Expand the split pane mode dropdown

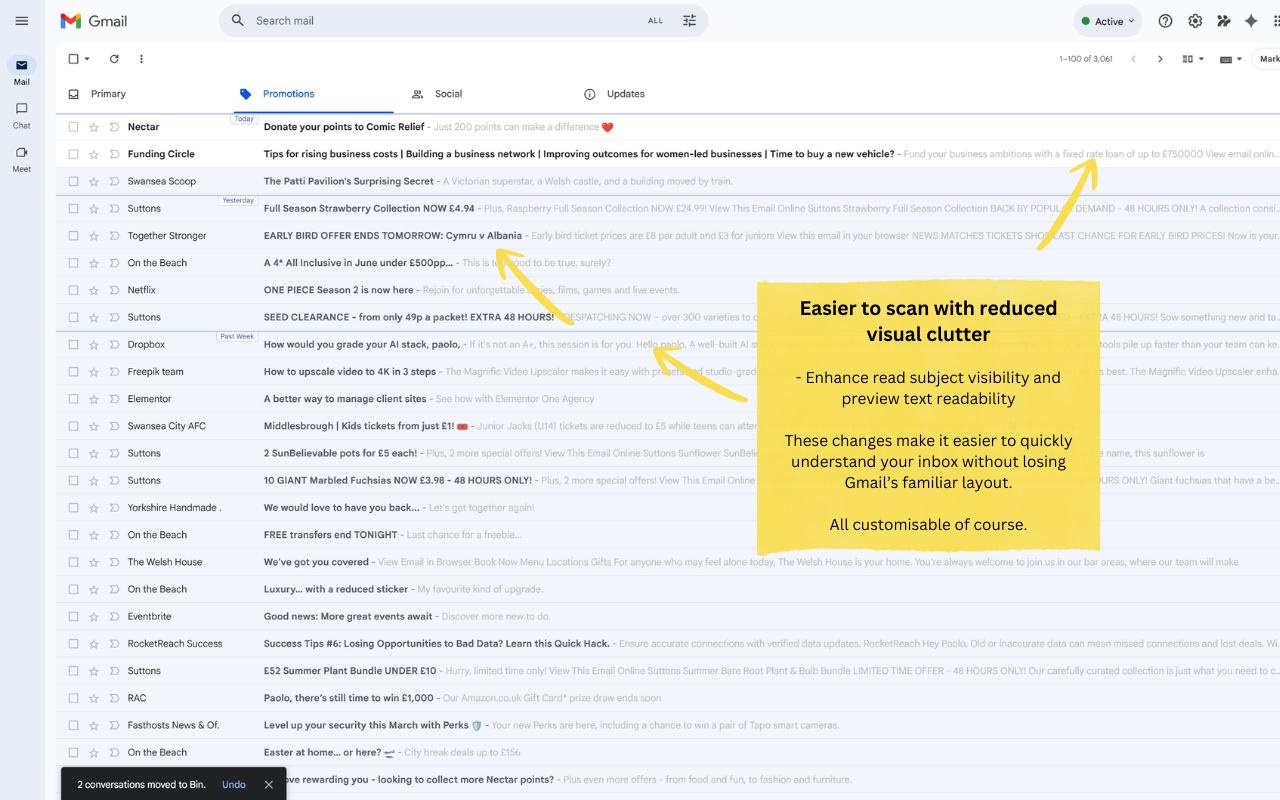click(x=1193, y=59)
